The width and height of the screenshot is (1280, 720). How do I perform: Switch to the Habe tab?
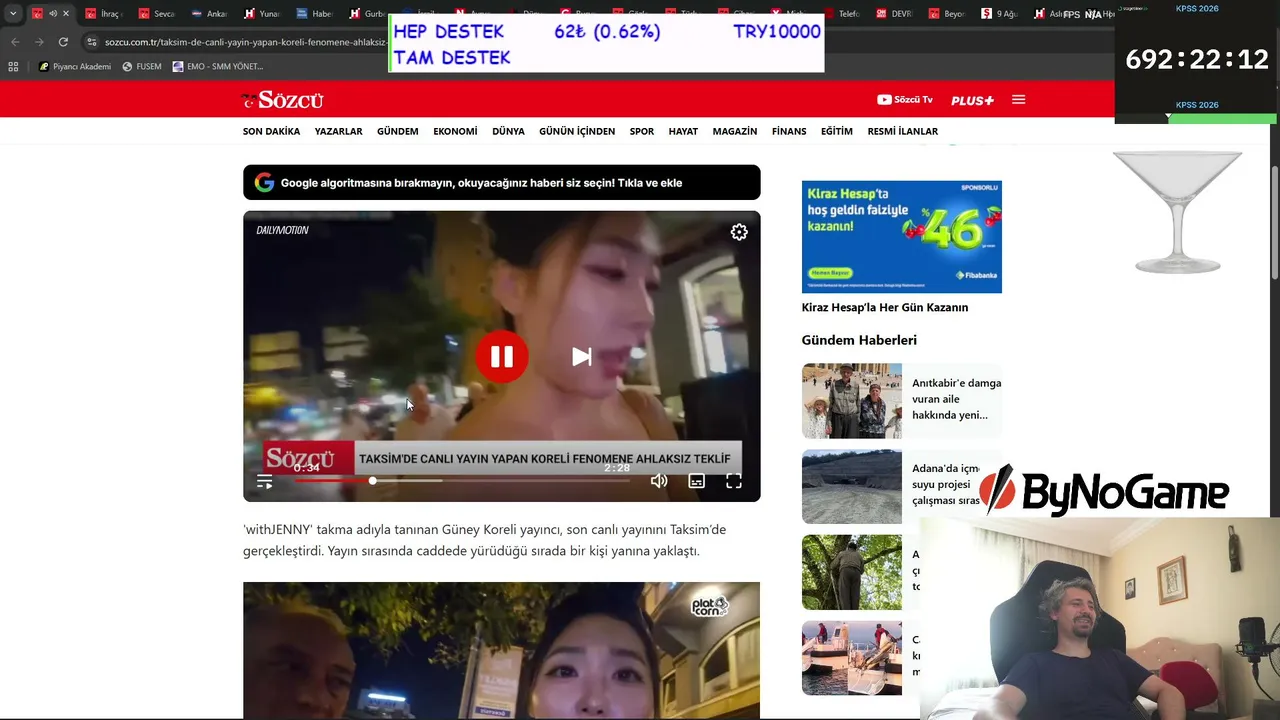(316, 14)
